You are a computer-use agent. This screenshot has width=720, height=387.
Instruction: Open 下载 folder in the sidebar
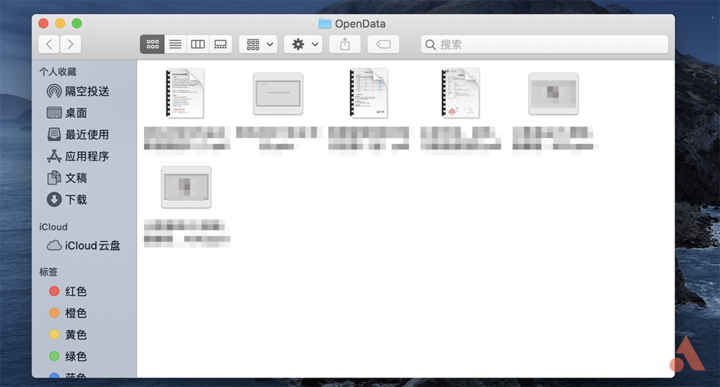pos(67,200)
